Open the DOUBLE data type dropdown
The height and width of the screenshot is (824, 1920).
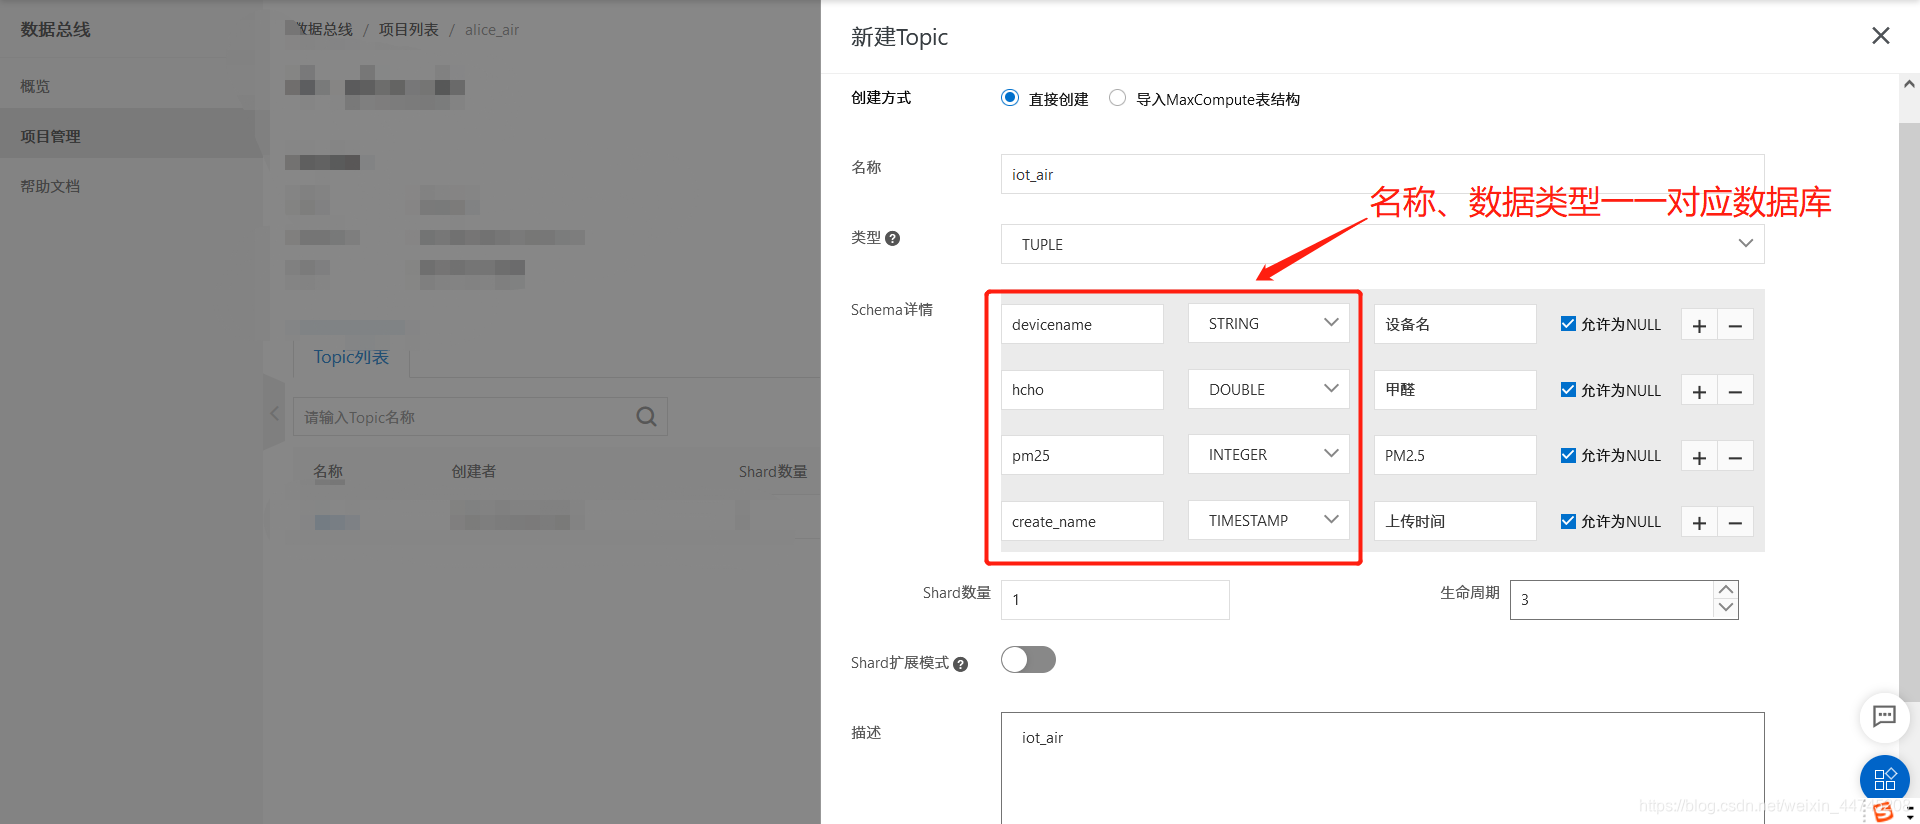[x=1268, y=389]
